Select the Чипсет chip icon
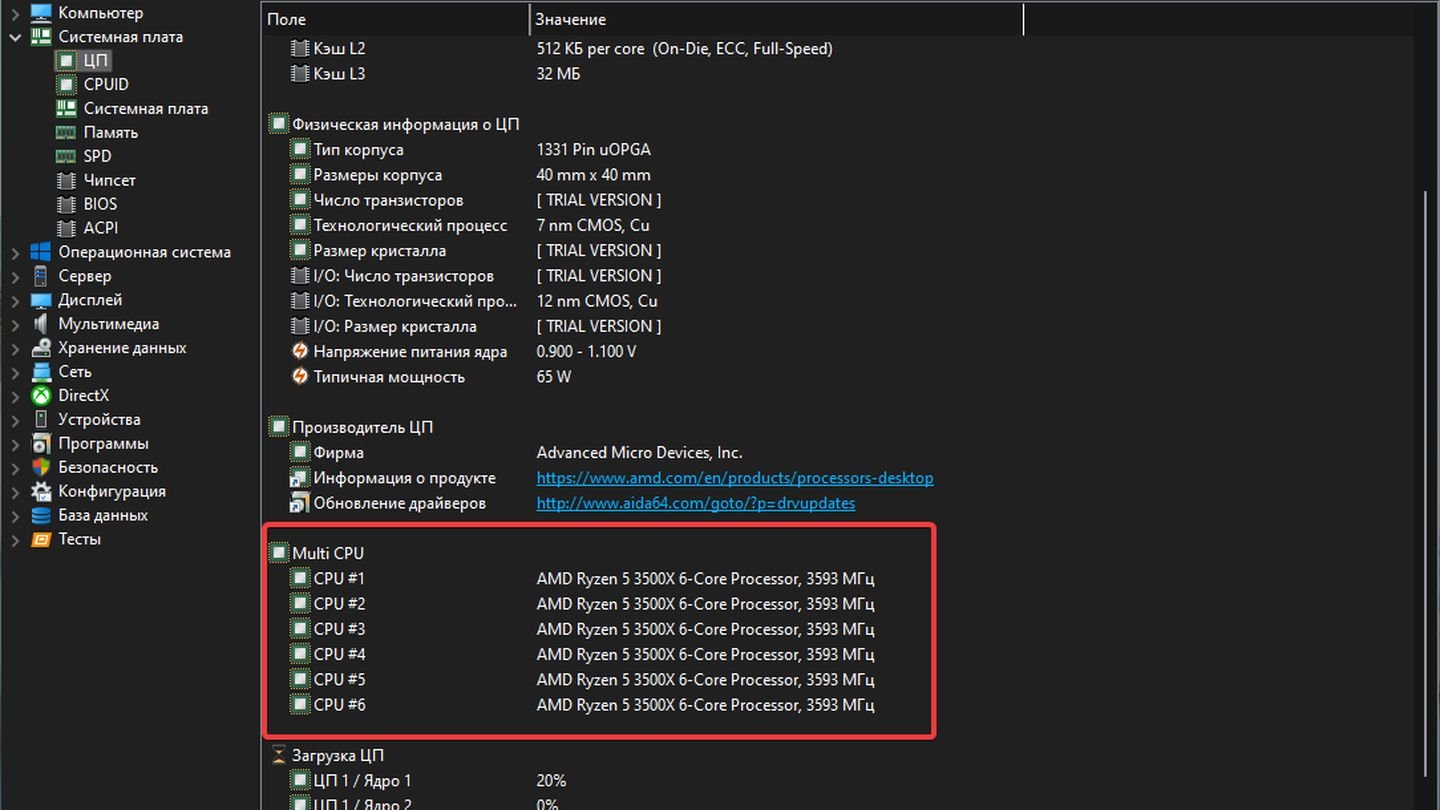This screenshot has width=1440, height=810. [x=66, y=181]
